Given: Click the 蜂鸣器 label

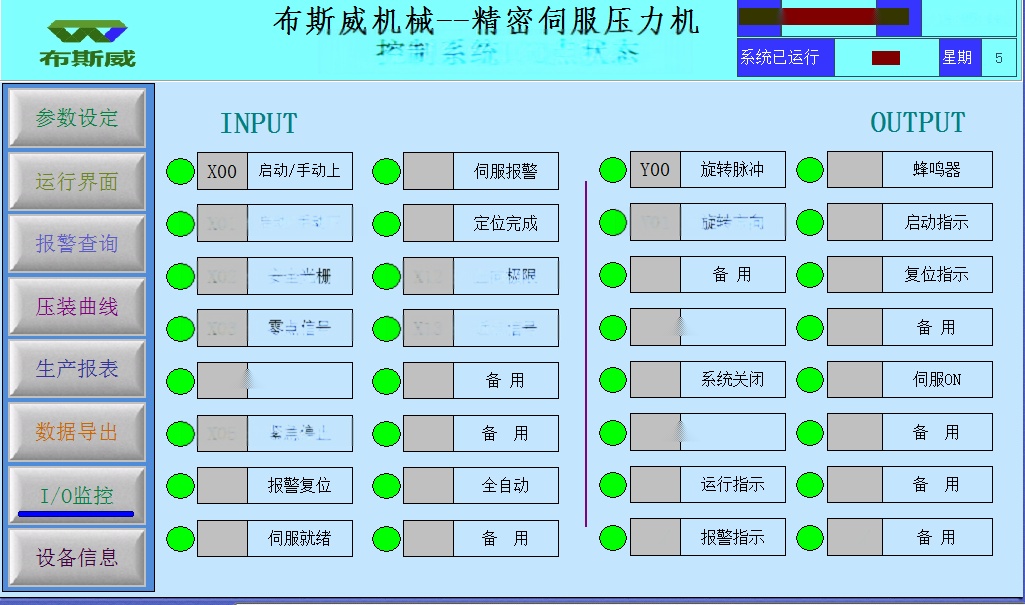Looking at the screenshot, I should [x=937, y=170].
